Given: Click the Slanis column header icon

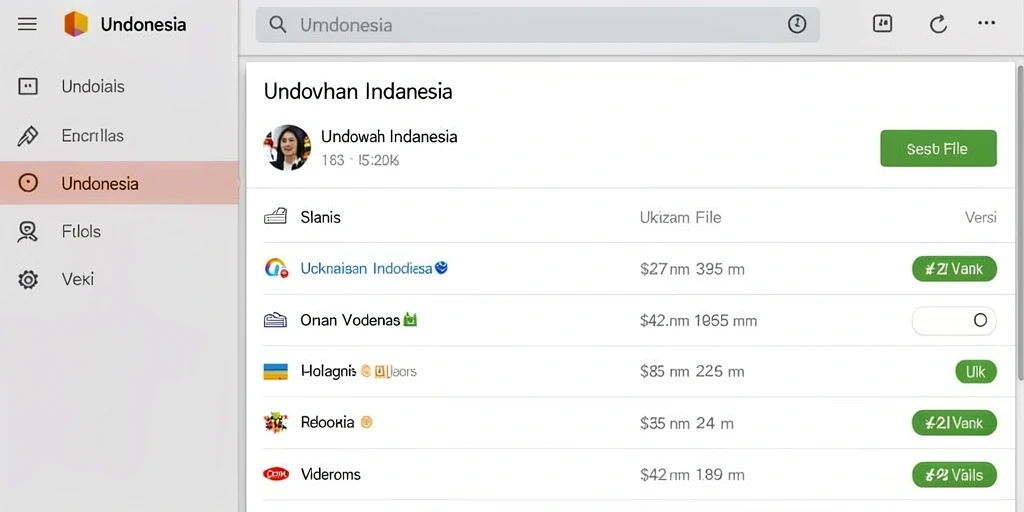Looking at the screenshot, I should (x=275, y=217).
